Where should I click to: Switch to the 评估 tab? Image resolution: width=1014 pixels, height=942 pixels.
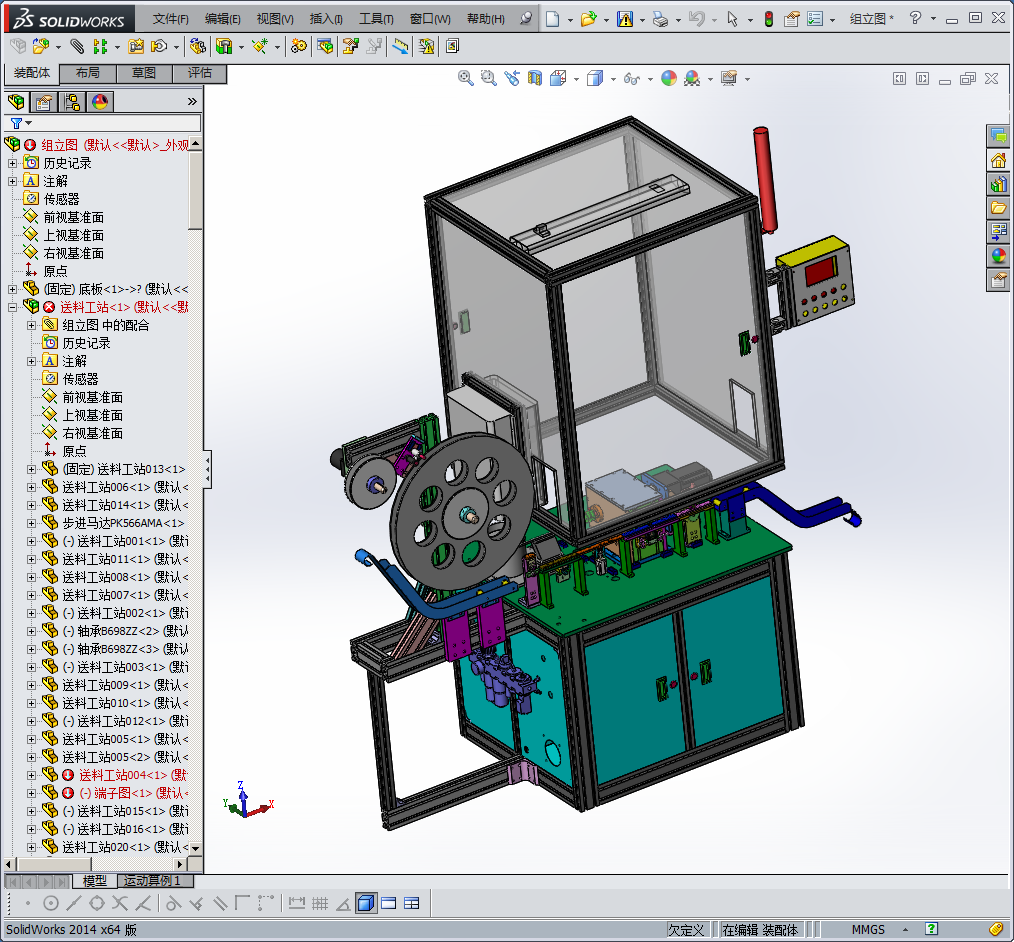coord(199,73)
